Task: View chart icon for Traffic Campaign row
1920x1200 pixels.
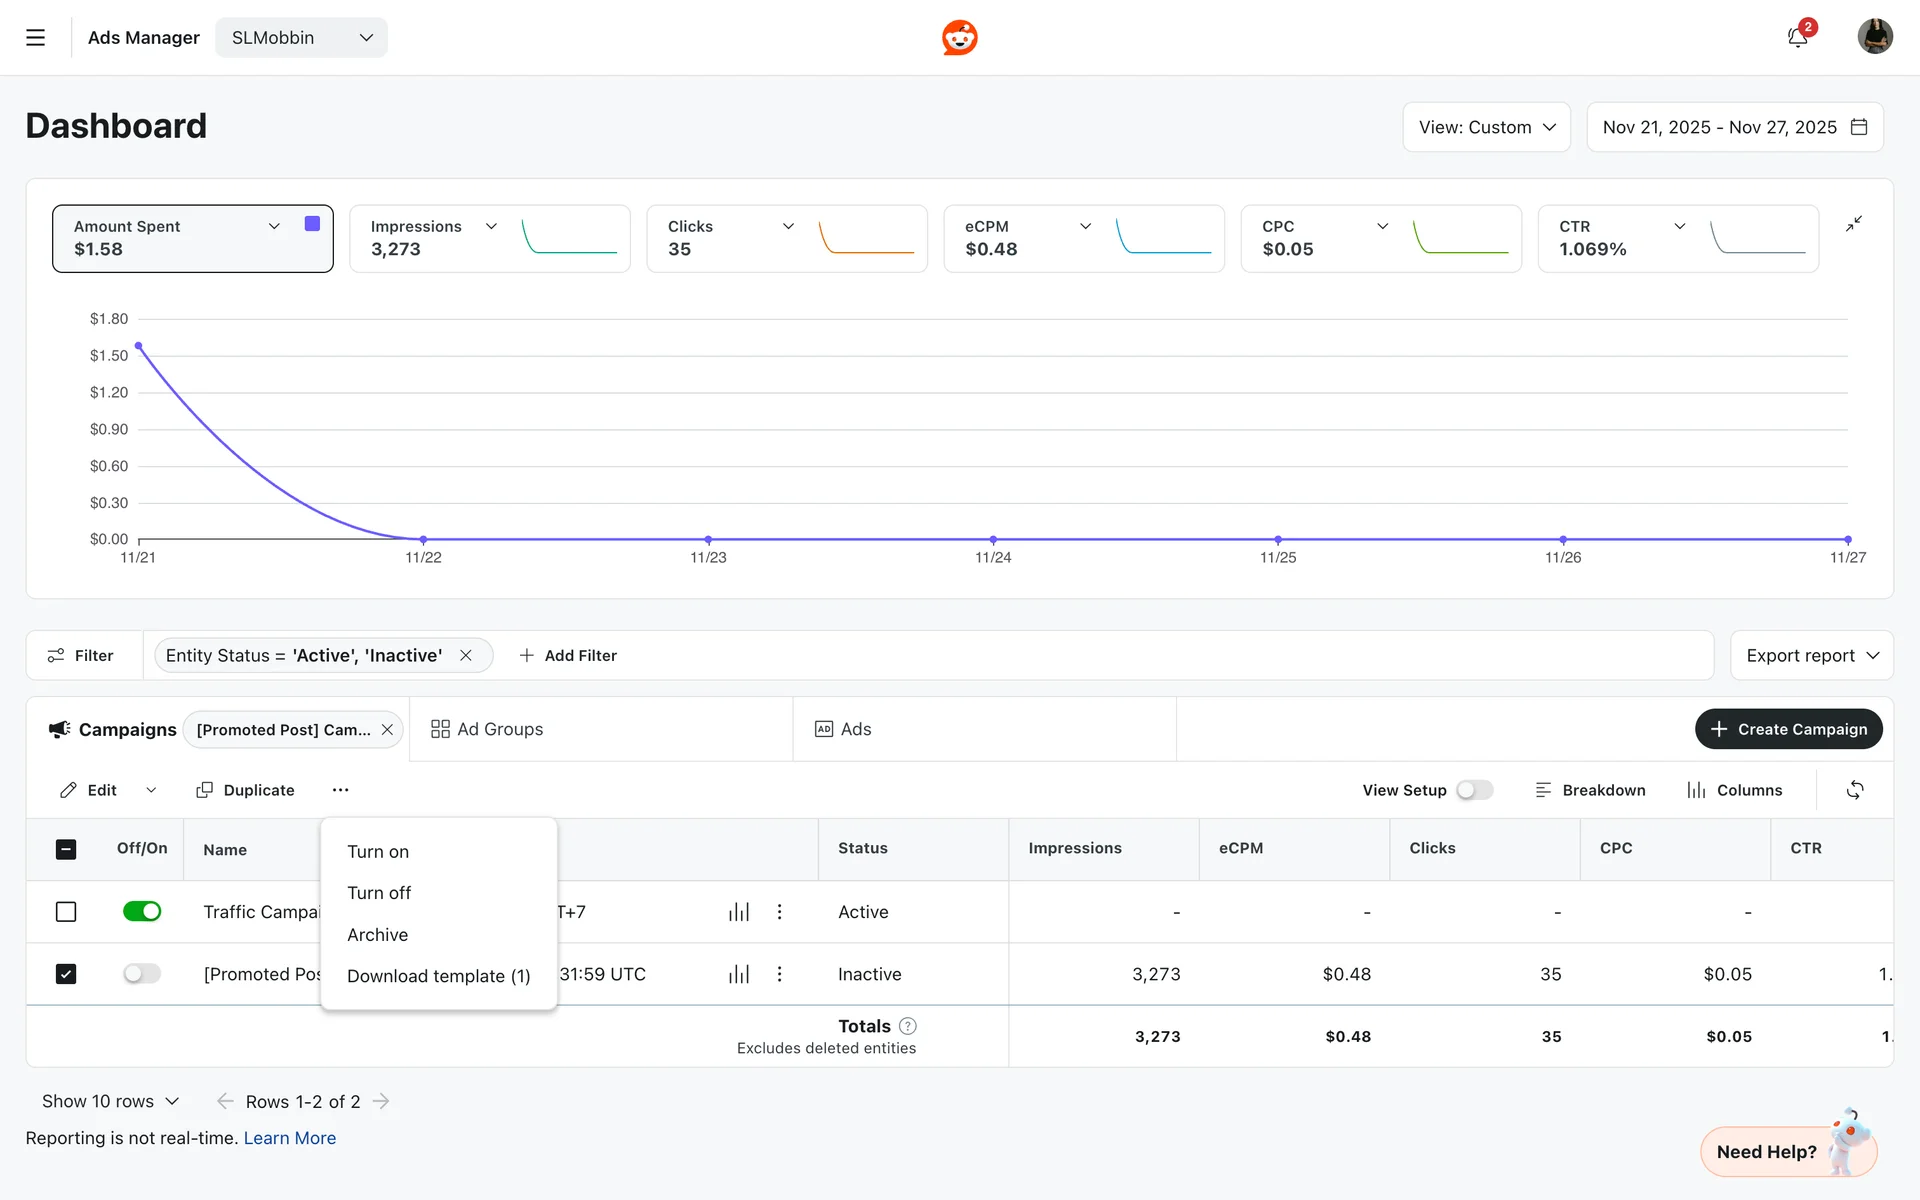Action: [x=739, y=912]
